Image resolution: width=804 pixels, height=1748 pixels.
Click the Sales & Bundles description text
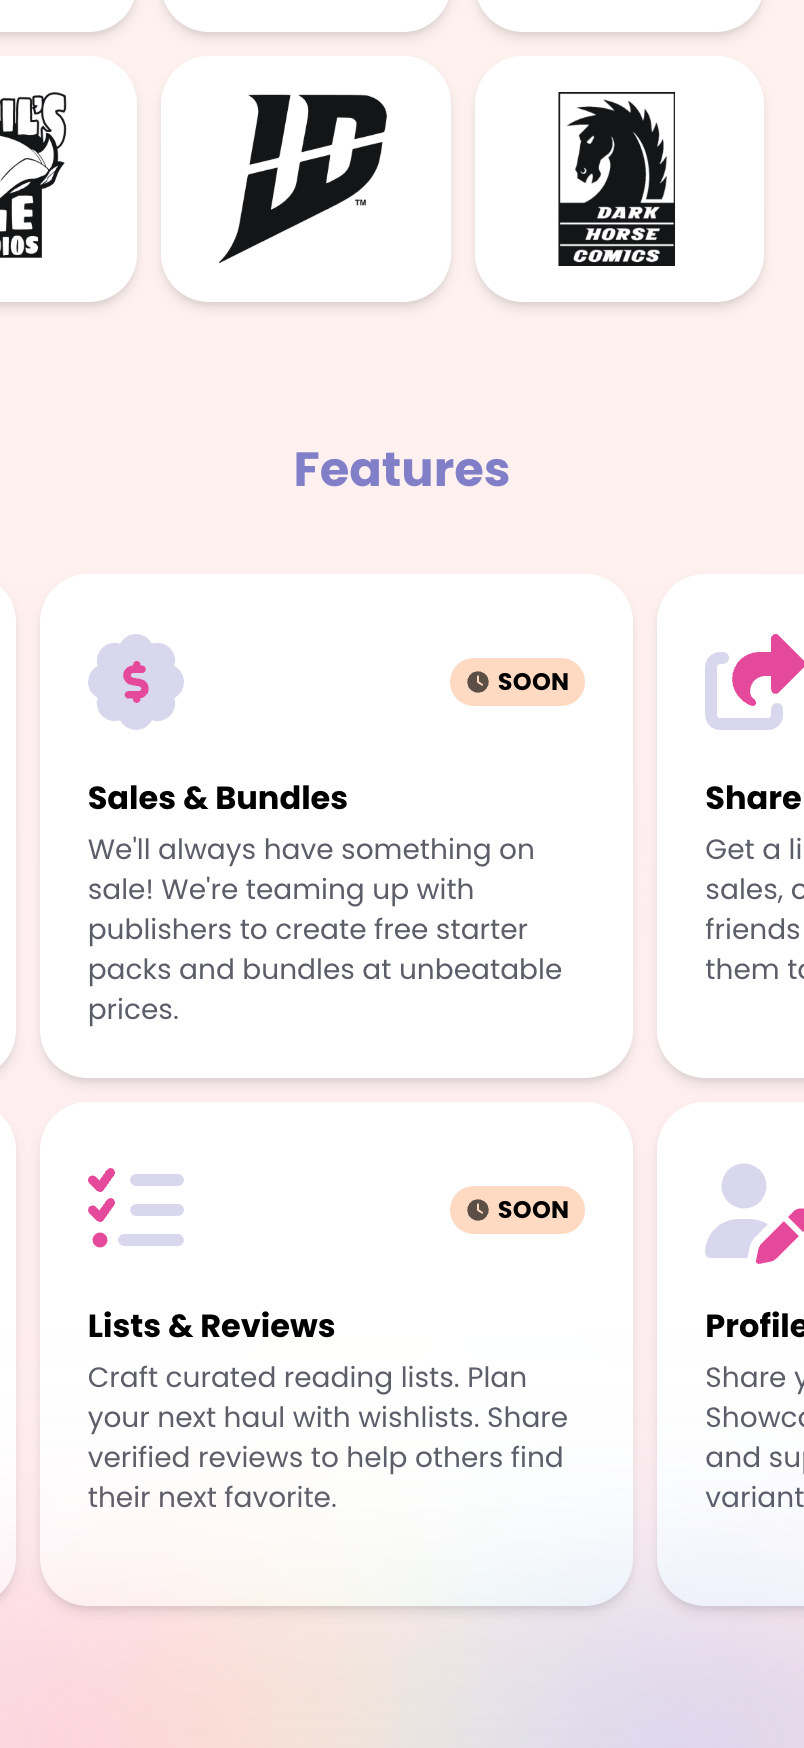coord(325,929)
